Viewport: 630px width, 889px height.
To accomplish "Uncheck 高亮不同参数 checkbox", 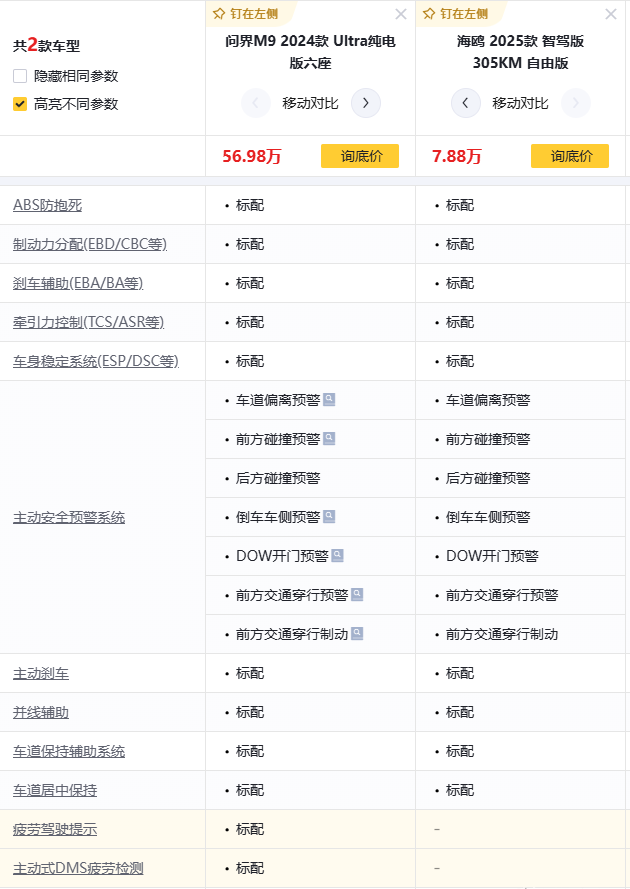I will pos(20,104).
